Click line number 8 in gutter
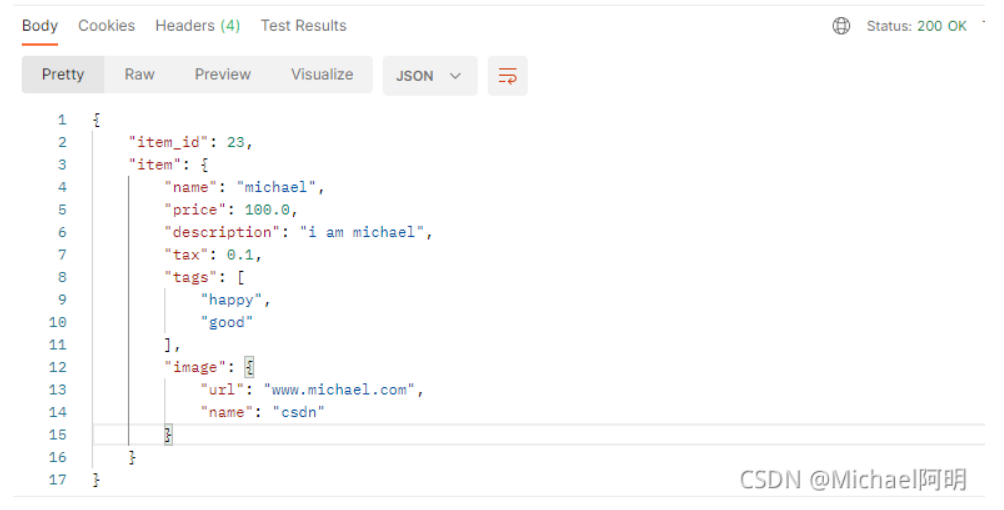The width and height of the screenshot is (1004, 510). (x=62, y=277)
